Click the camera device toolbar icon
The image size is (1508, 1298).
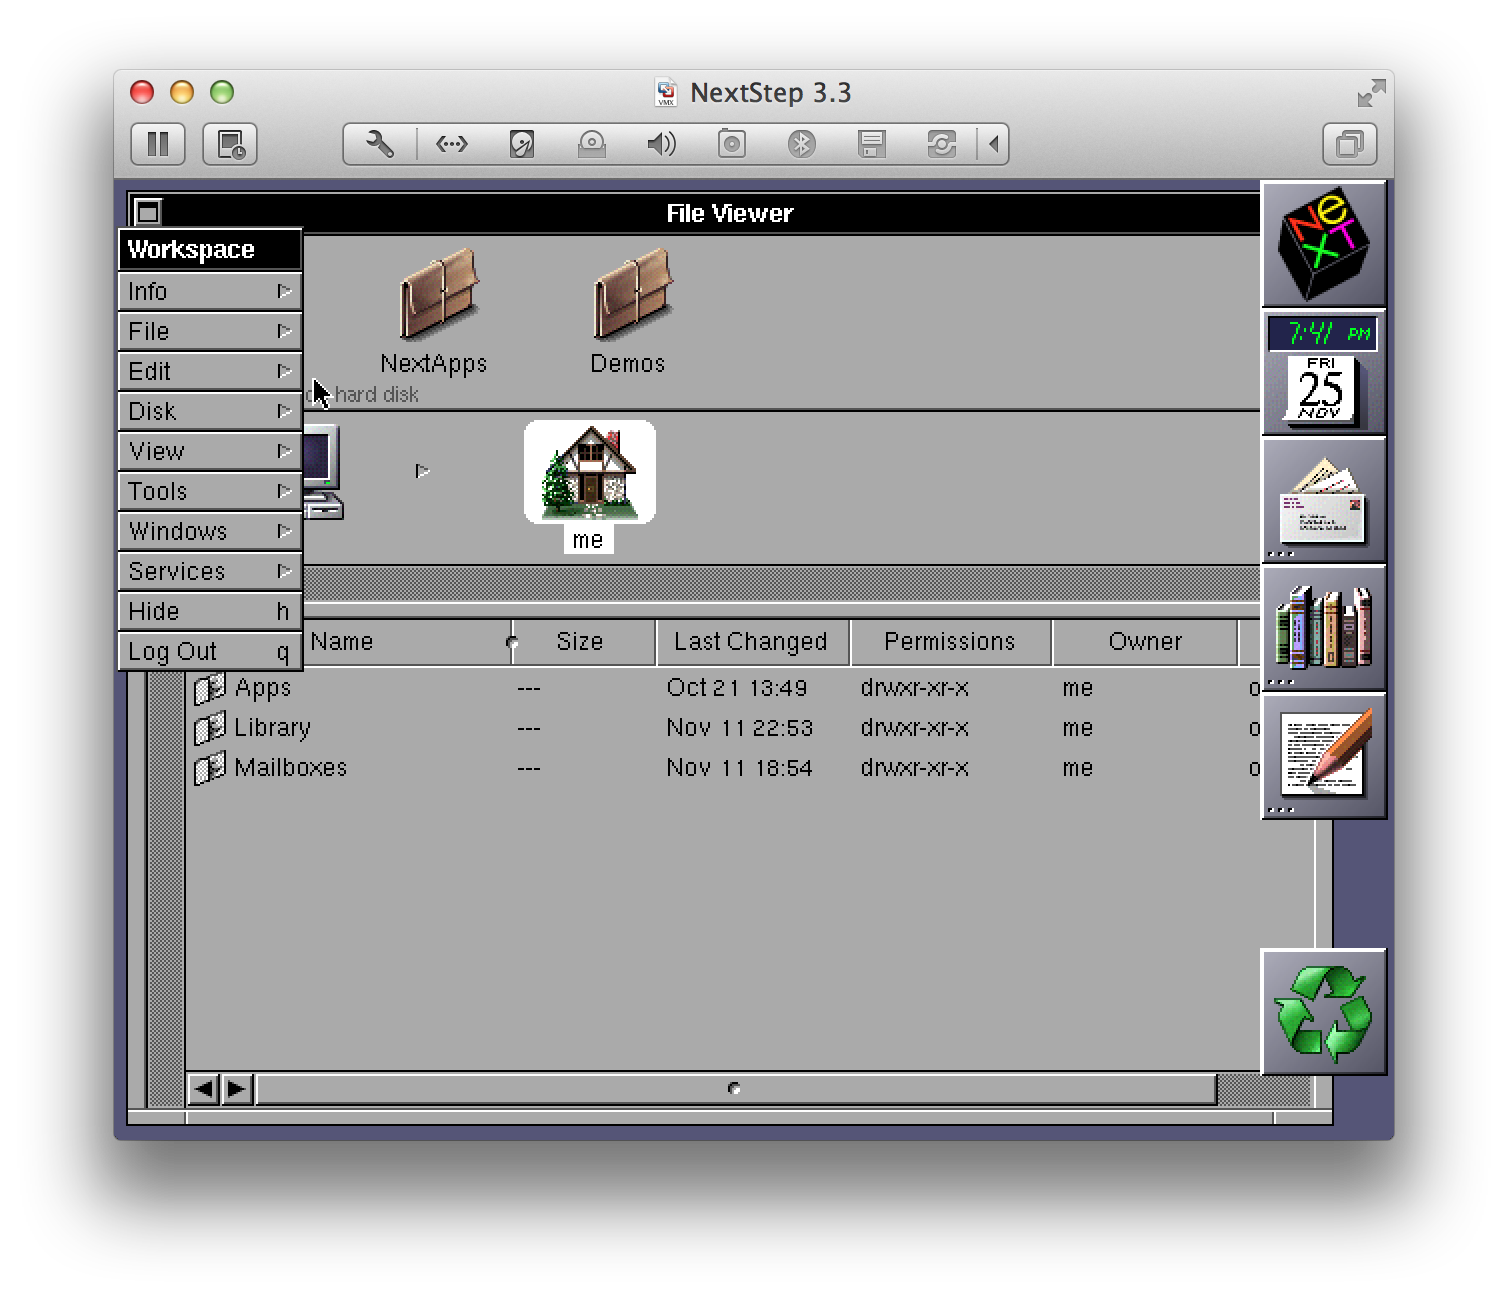pyautogui.click(x=732, y=144)
